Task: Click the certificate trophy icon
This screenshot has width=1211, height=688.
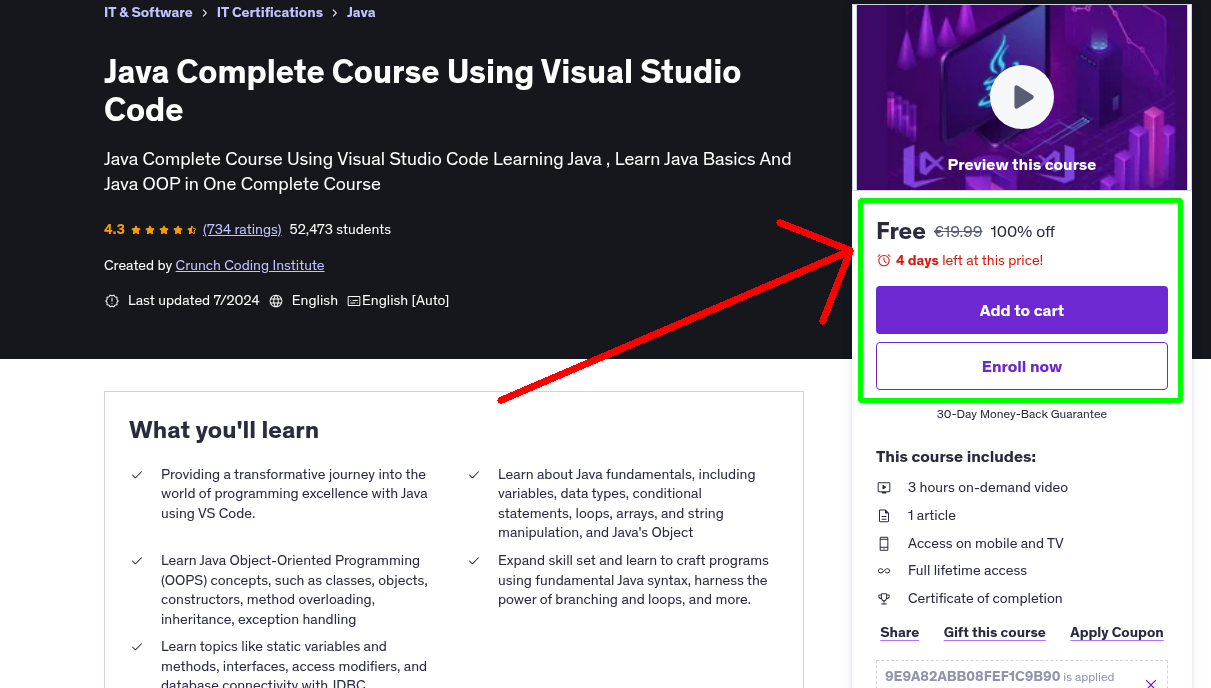Action: [884, 599]
